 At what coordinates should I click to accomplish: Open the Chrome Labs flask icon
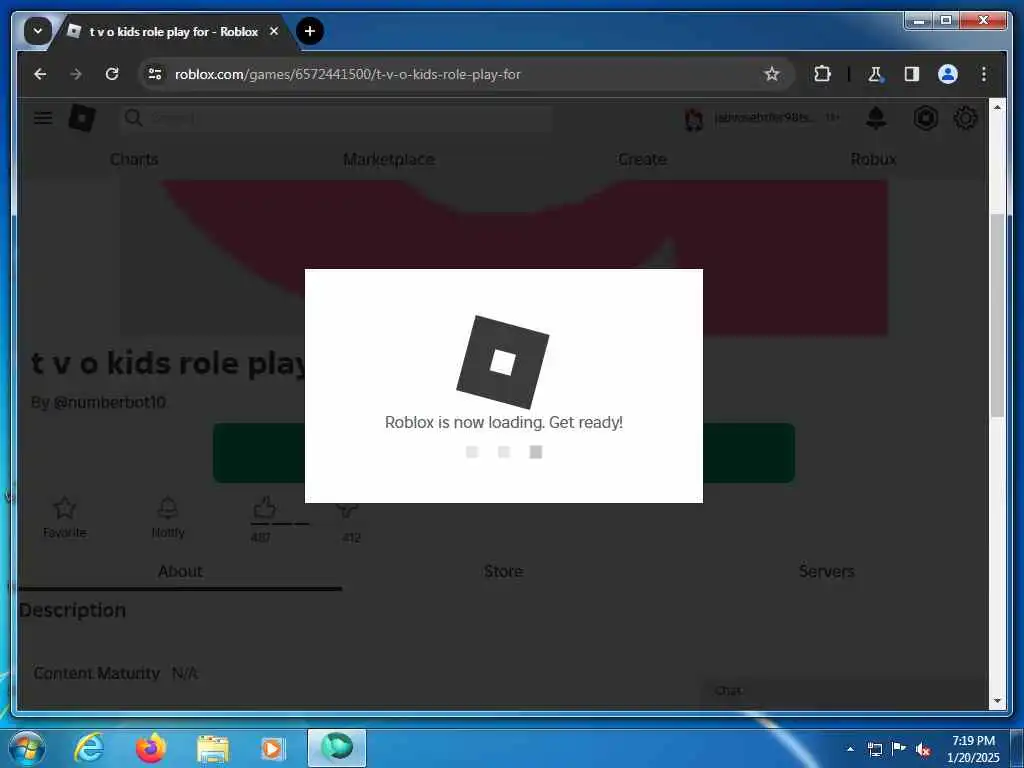pos(875,74)
